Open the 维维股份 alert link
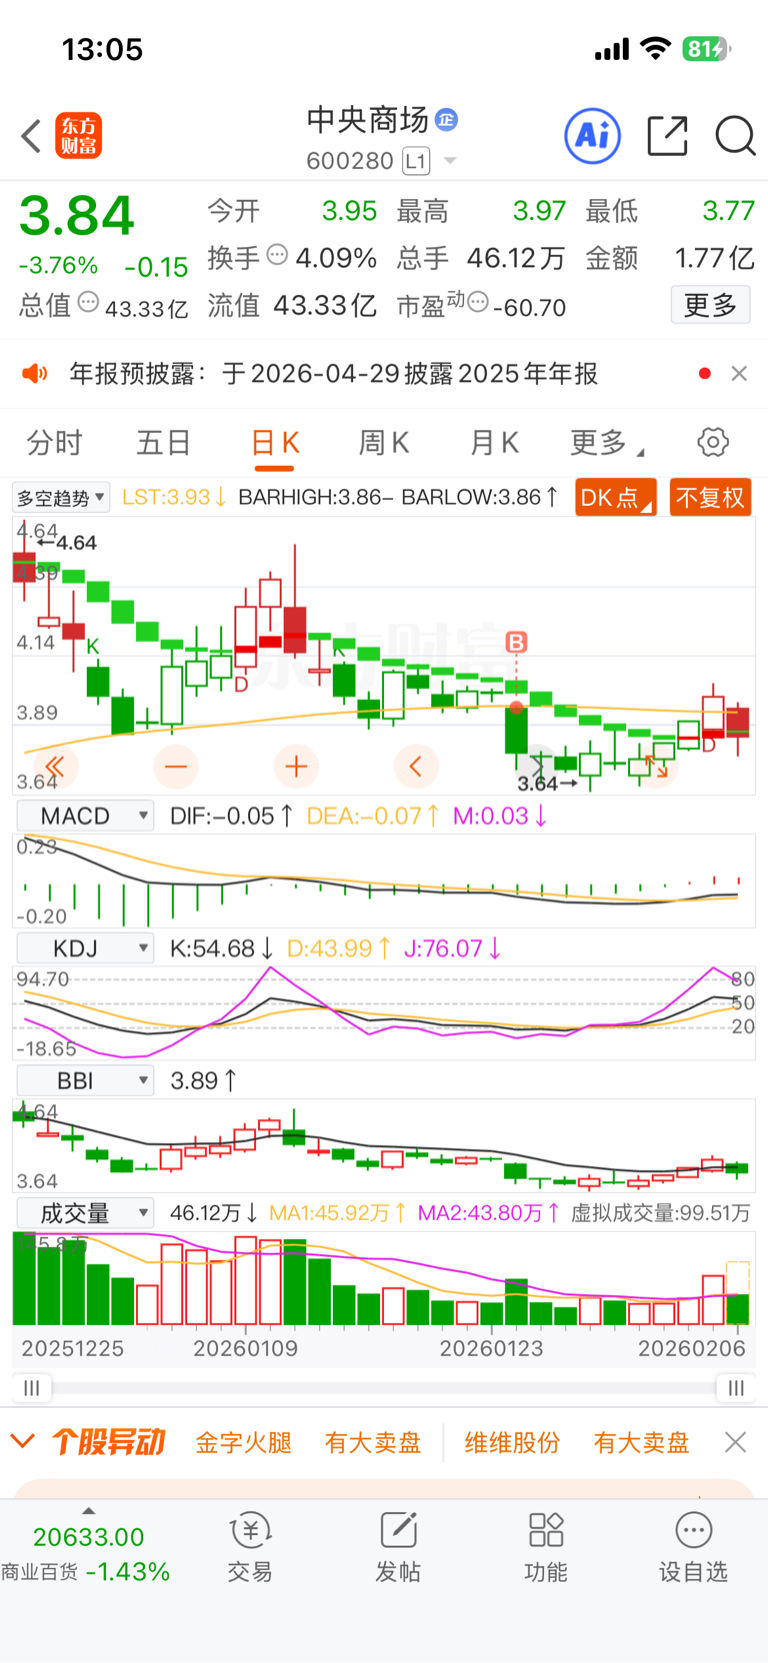This screenshot has width=768, height=1663. click(x=512, y=1443)
